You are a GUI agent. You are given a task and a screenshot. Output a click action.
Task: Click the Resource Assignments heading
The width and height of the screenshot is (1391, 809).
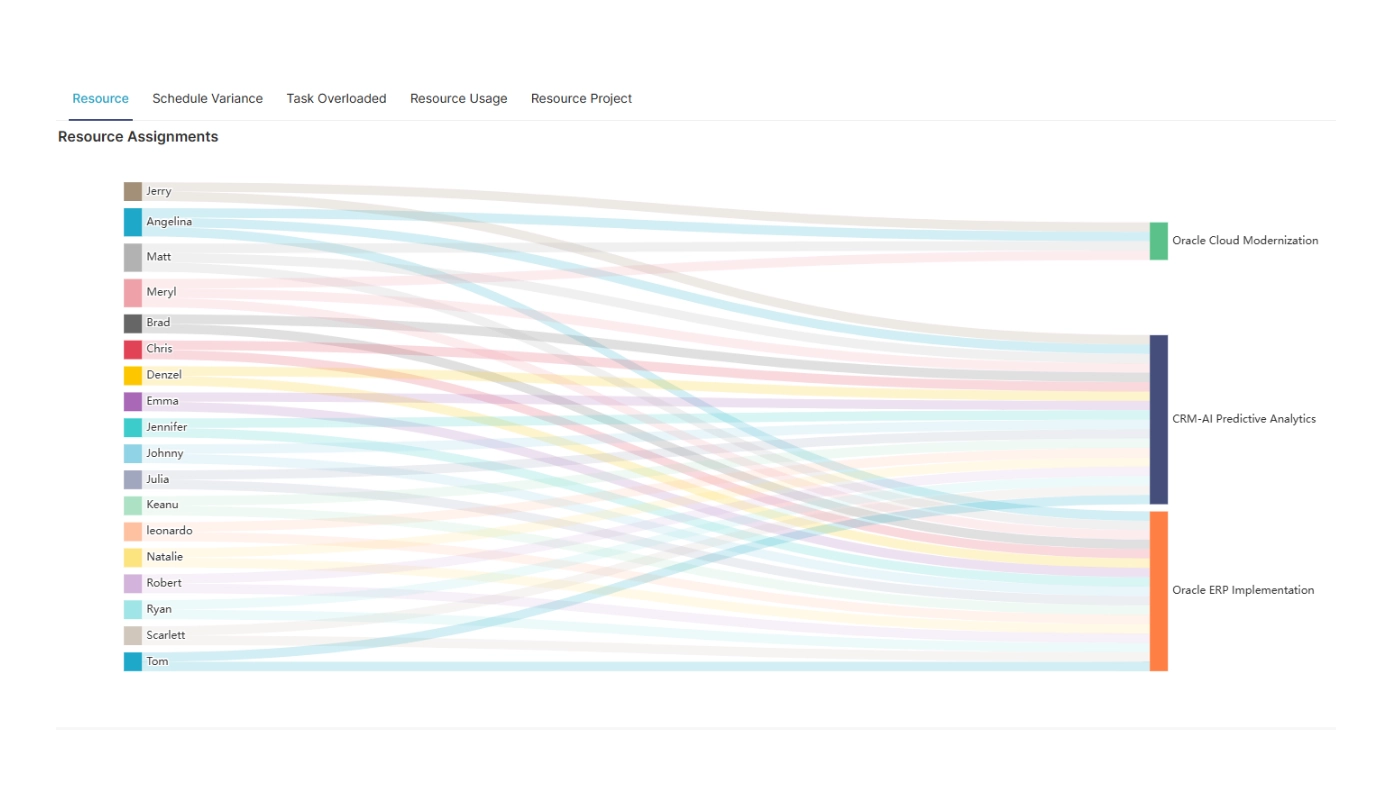point(138,137)
